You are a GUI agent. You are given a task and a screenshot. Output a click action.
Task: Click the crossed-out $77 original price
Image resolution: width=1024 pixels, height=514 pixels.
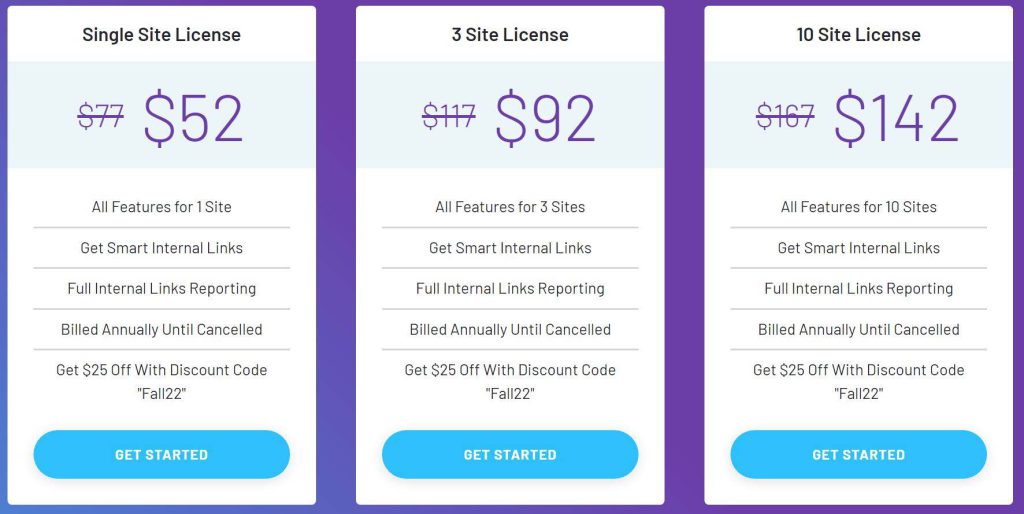click(101, 117)
